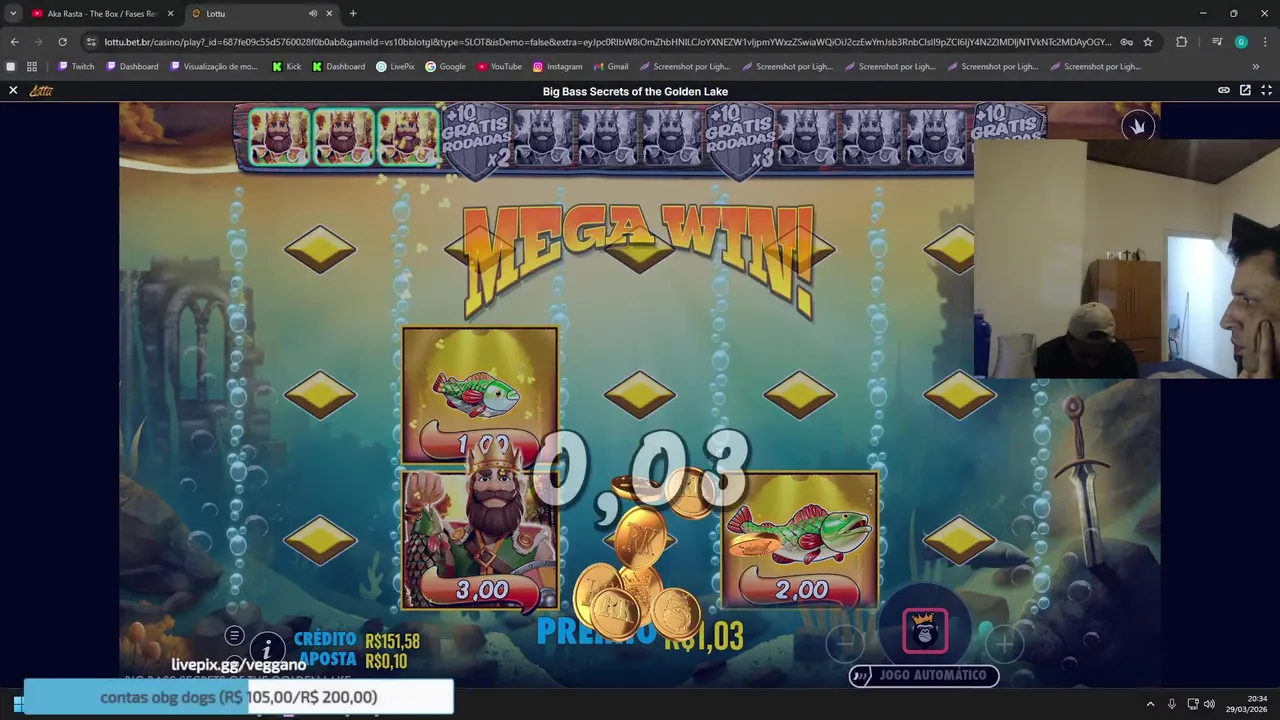
Task: Open the game hamburger menu icon
Action: point(234,635)
